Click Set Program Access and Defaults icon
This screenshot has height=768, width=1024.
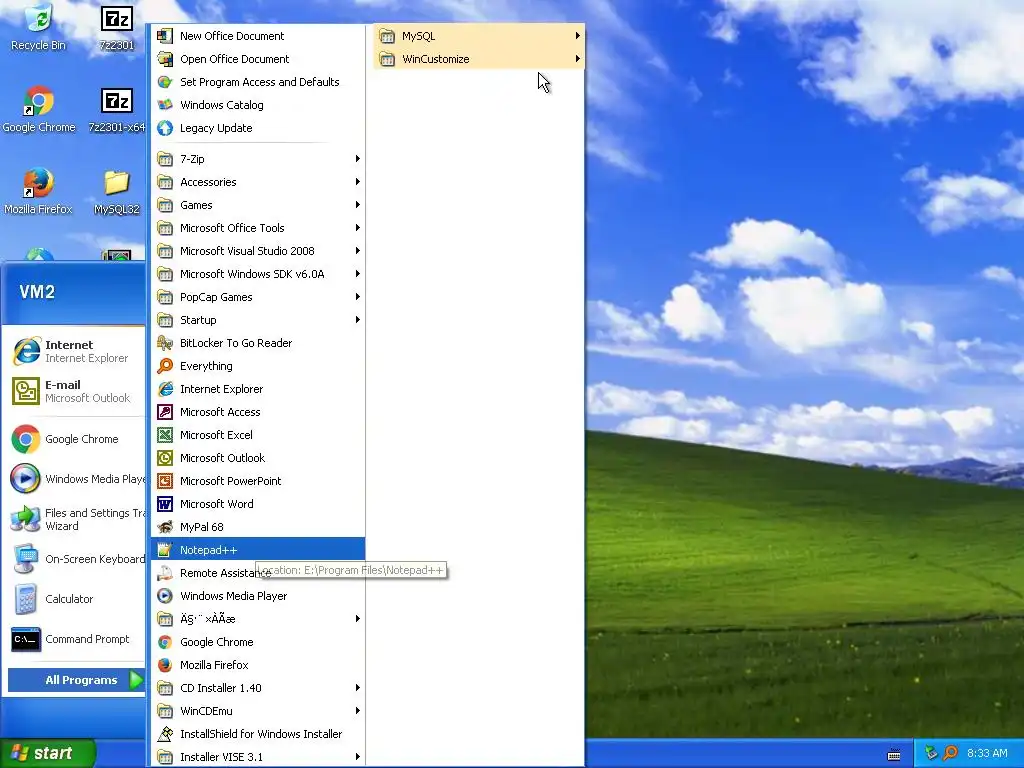tap(165, 82)
